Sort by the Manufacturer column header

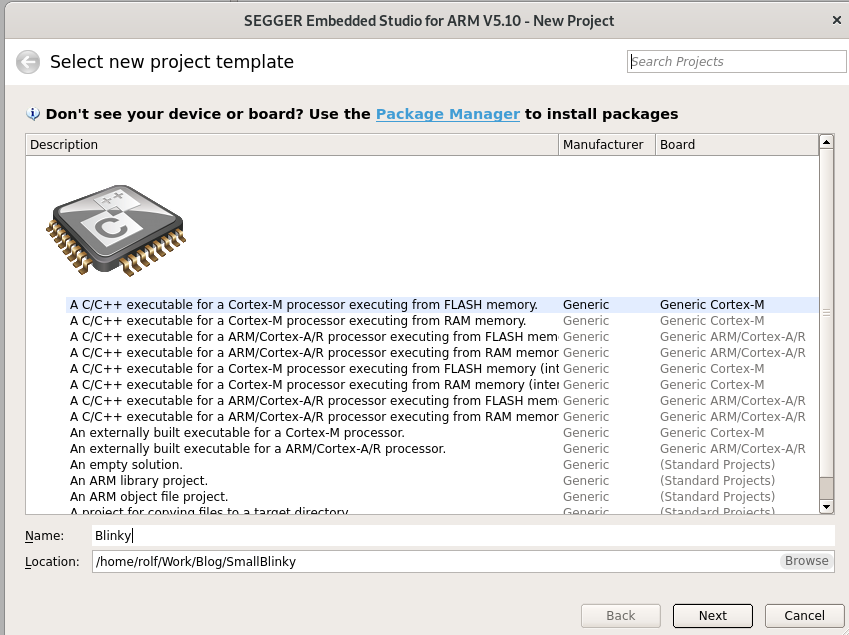tap(606, 145)
